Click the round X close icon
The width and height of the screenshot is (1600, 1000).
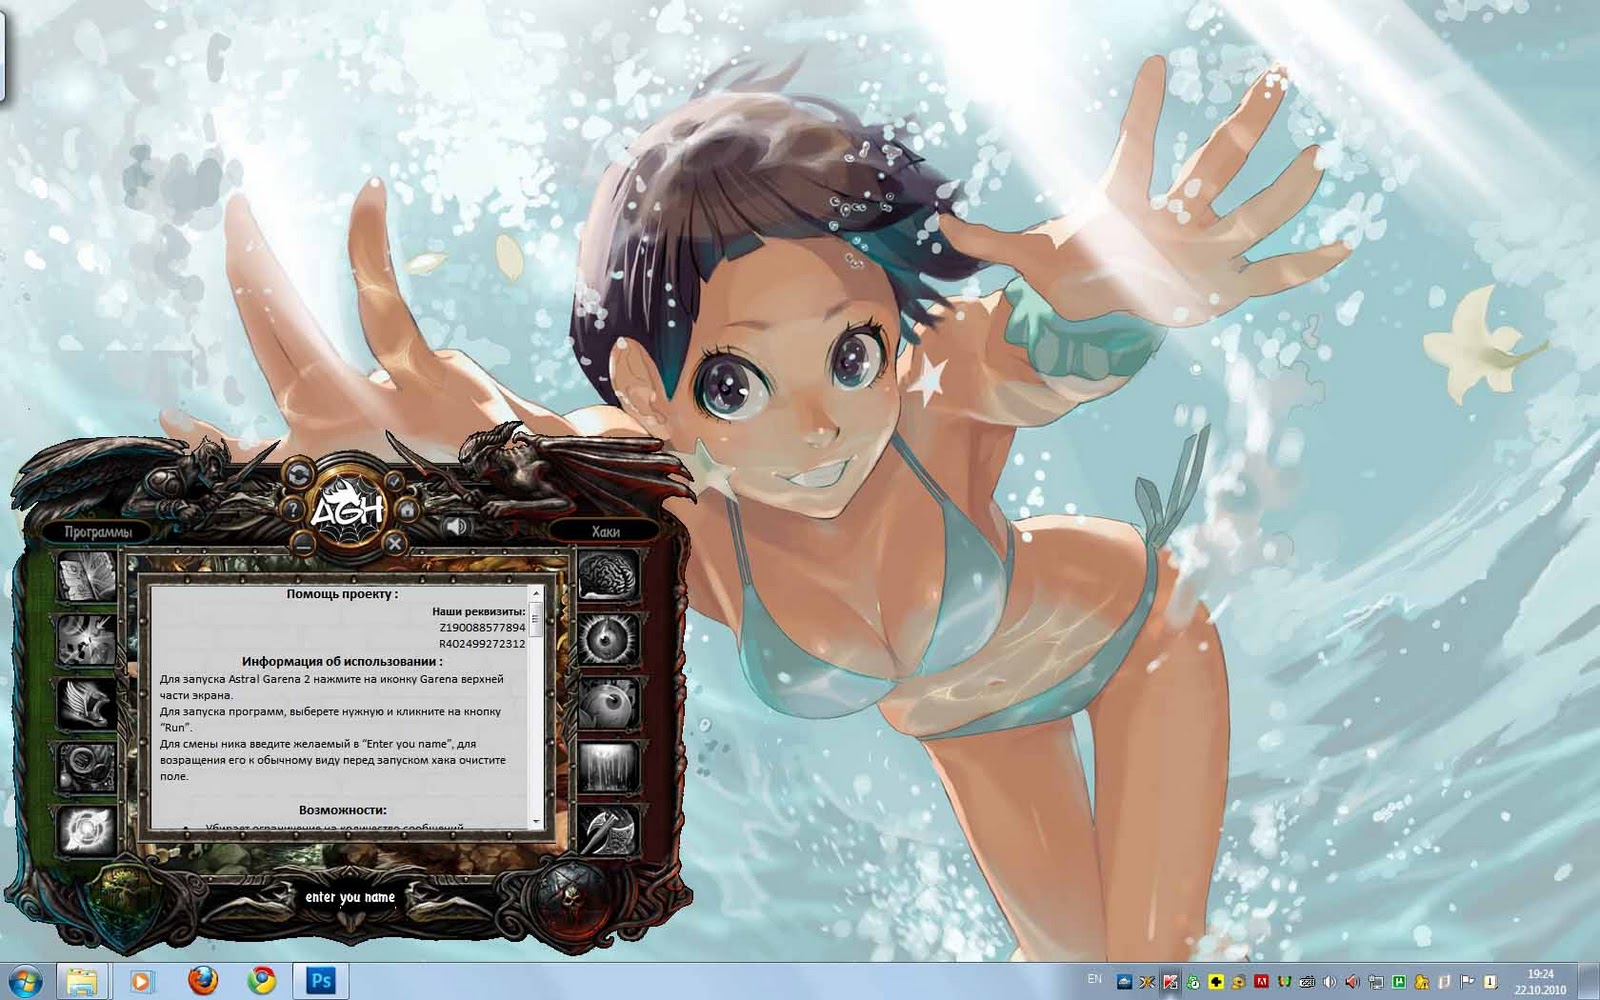coord(395,543)
